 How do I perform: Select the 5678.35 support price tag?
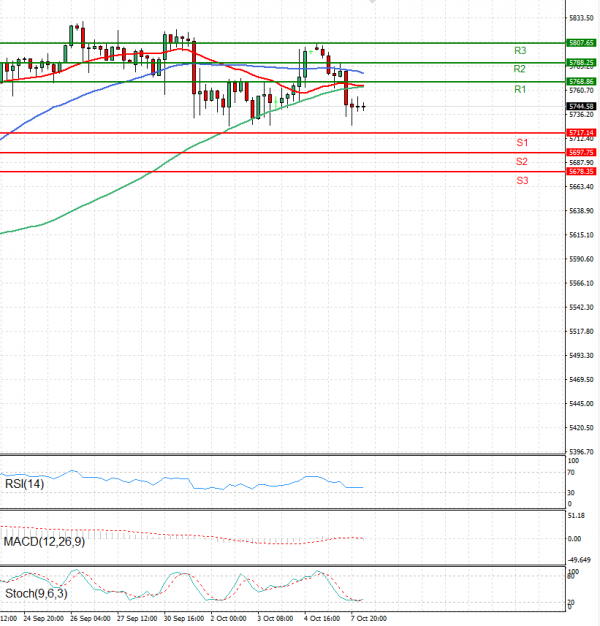581,171
